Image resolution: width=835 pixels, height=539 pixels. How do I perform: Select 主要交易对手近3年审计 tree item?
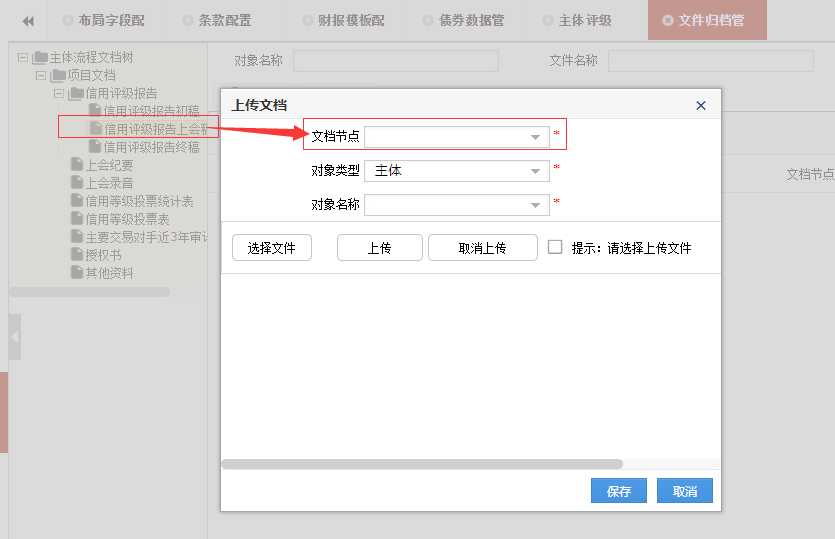146,238
